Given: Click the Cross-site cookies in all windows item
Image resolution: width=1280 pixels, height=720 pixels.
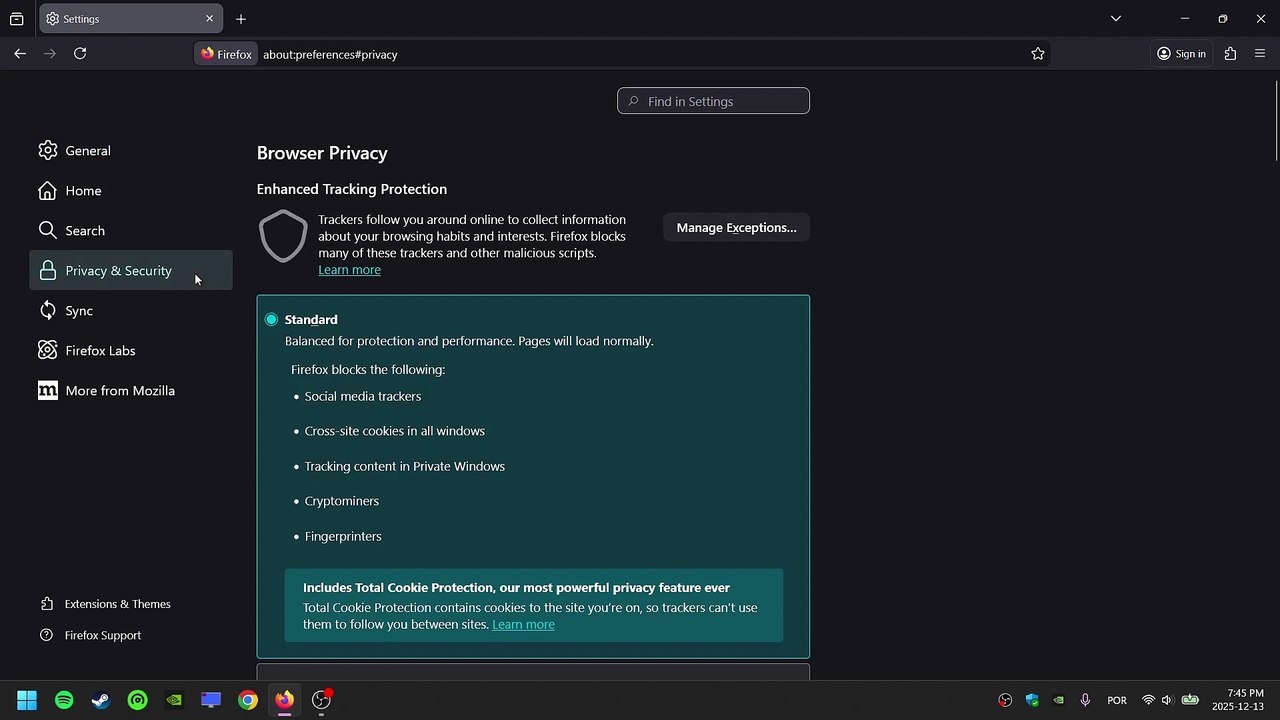Looking at the screenshot, I should click(x=395, y=431).
